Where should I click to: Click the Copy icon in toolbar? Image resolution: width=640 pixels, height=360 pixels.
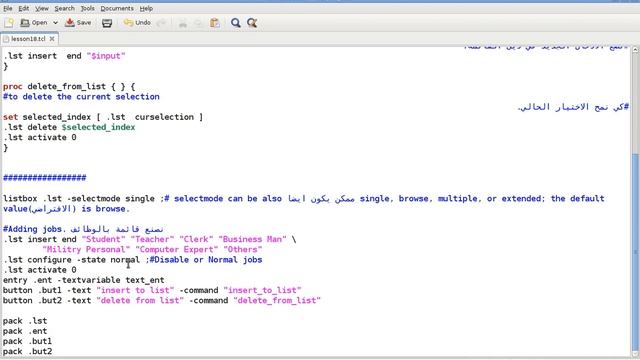[x=198, y=23]
